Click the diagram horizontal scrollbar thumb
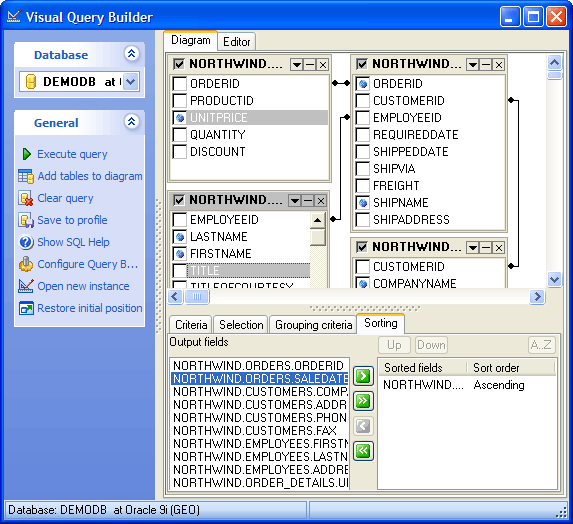 pyautogui.click(x=197, y=297)
